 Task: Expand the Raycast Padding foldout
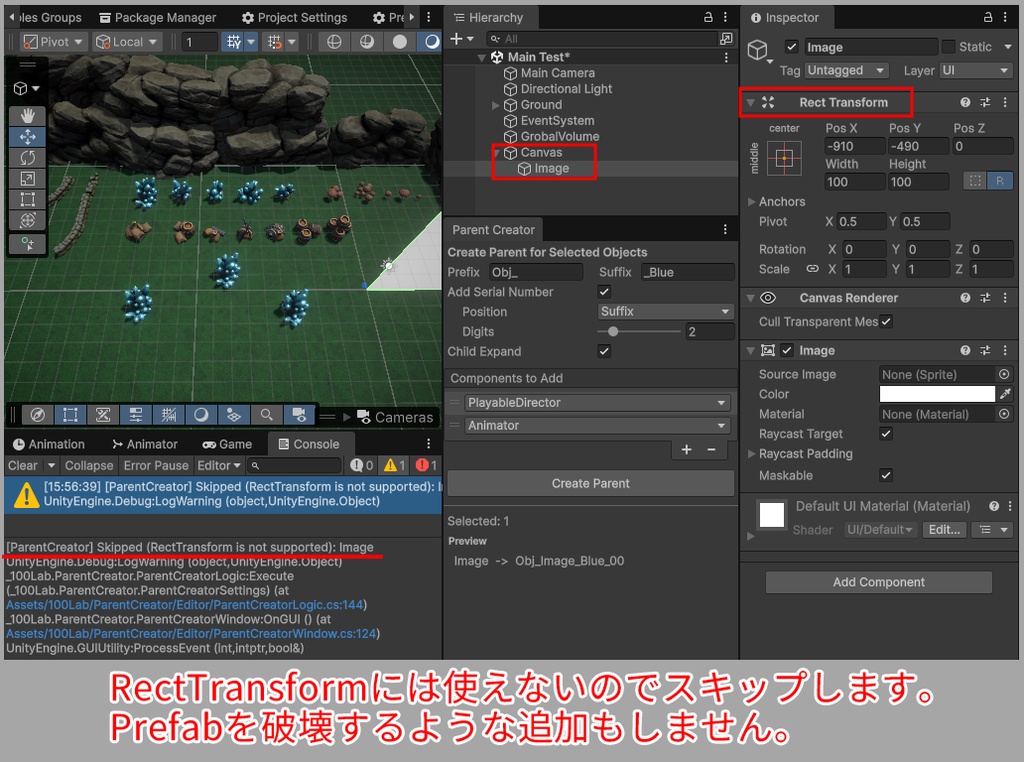(x=751, y=454)
